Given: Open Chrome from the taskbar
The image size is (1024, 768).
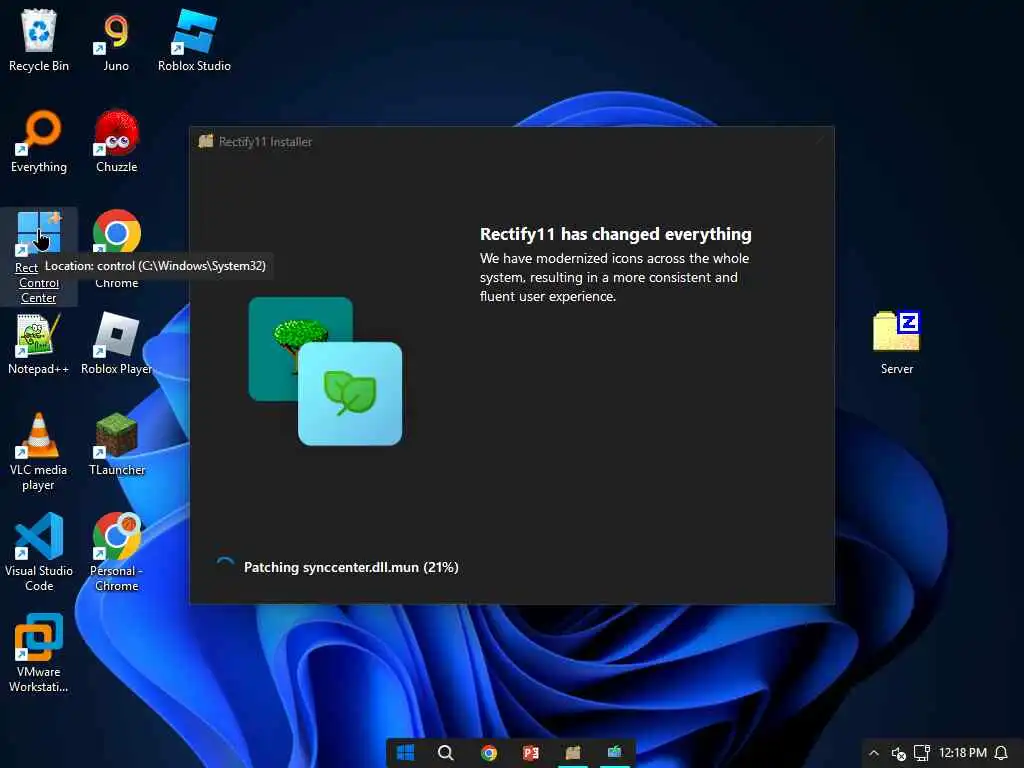Looking at the screenshot, I should tap(488, 753).
